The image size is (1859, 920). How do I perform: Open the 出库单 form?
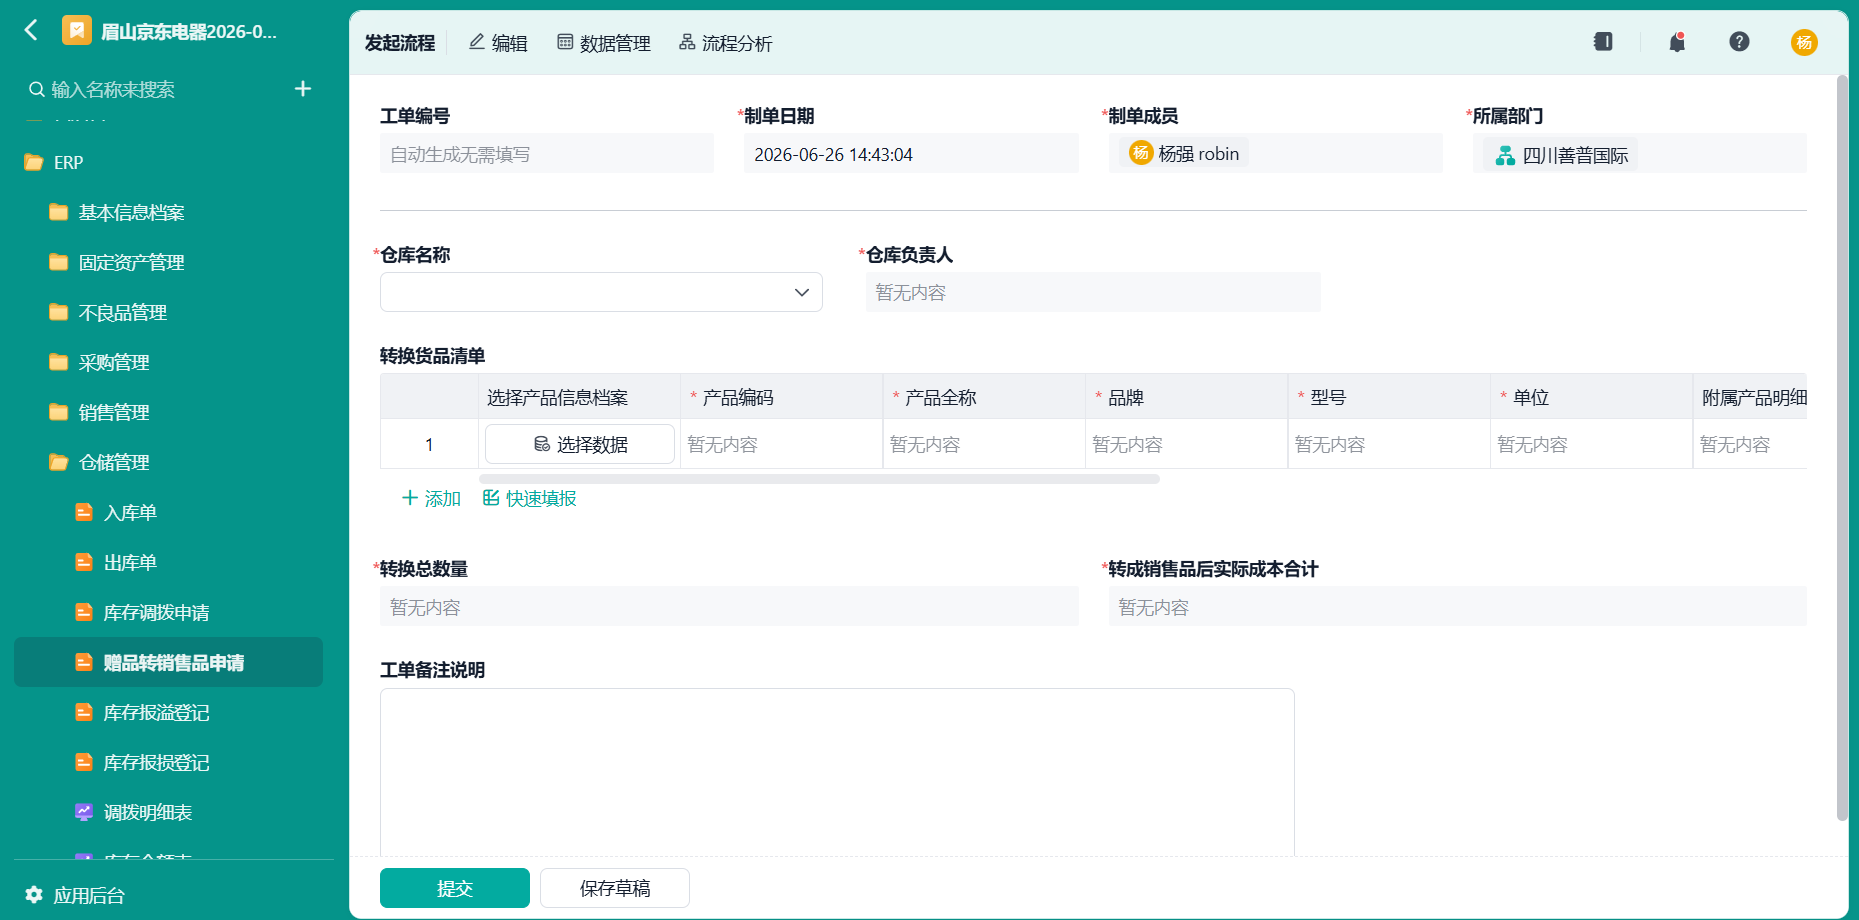tap(168, 562)
